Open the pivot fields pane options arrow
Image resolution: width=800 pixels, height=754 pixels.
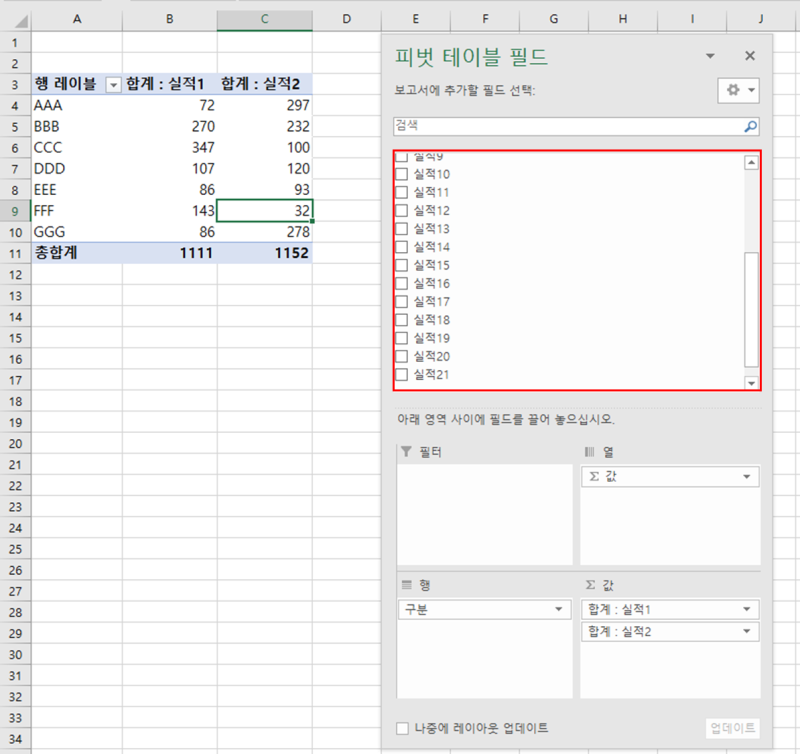[x=710, y=56]
